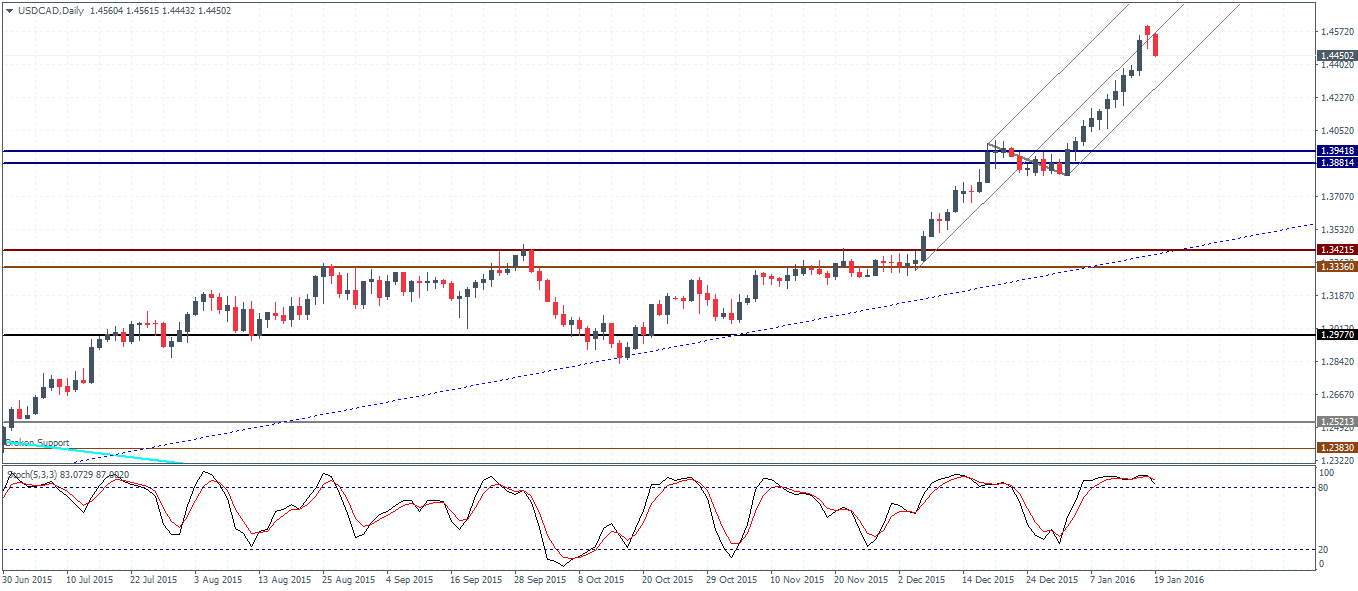The width and height of the screenshot is (1358, 591).
Task: Click the 1.38814 navy line price tag
Action: [1337, 162]
